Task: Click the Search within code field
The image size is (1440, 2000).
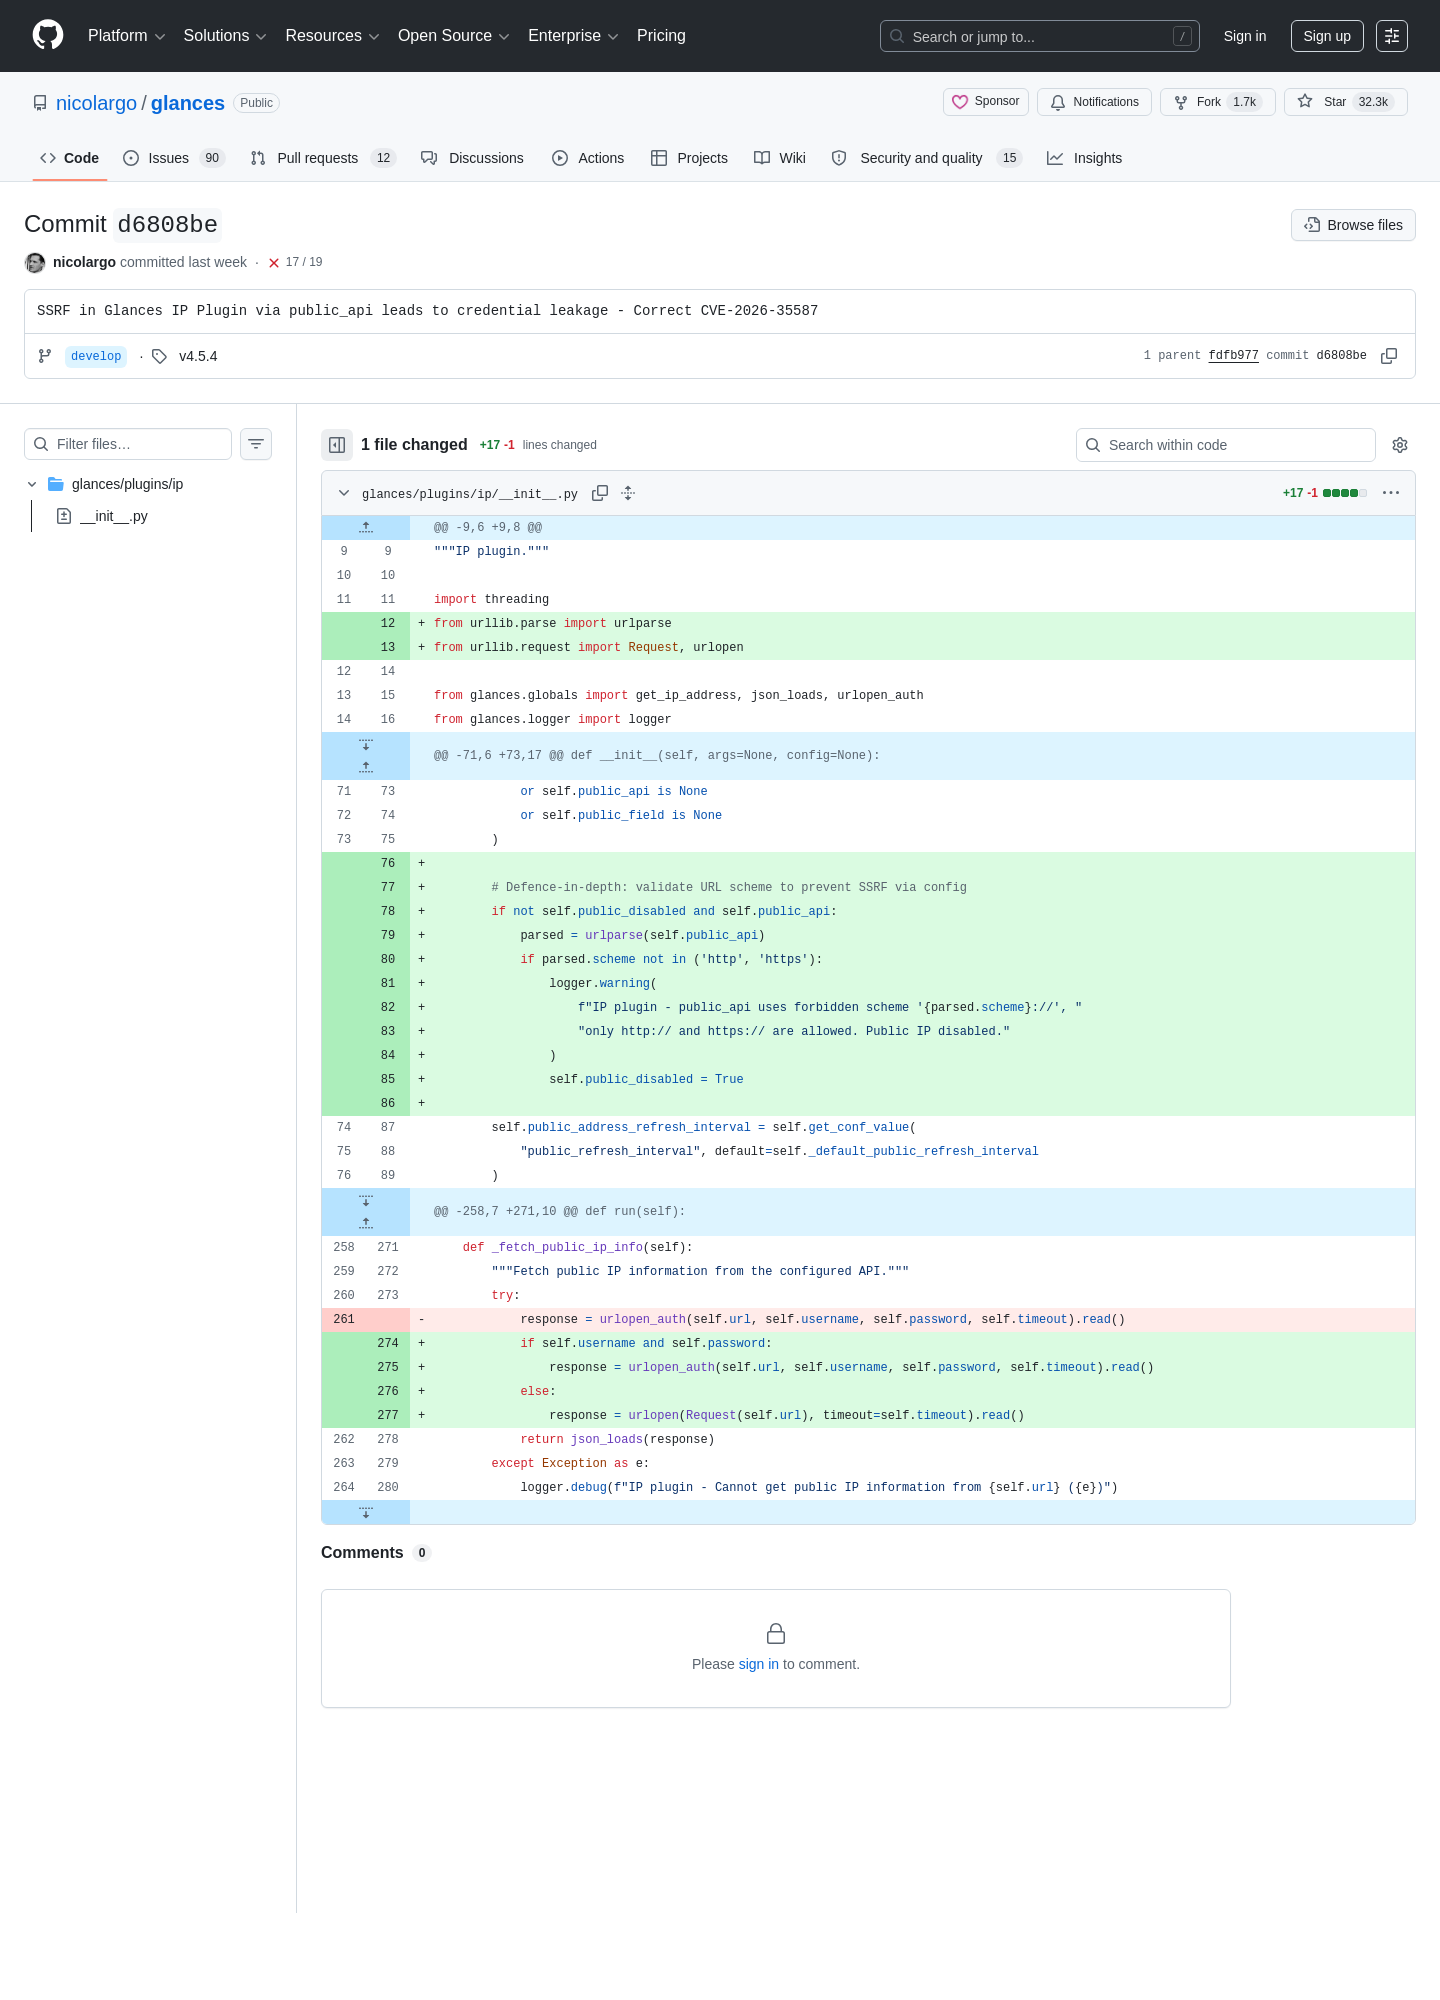Action: pos(1226,445)
